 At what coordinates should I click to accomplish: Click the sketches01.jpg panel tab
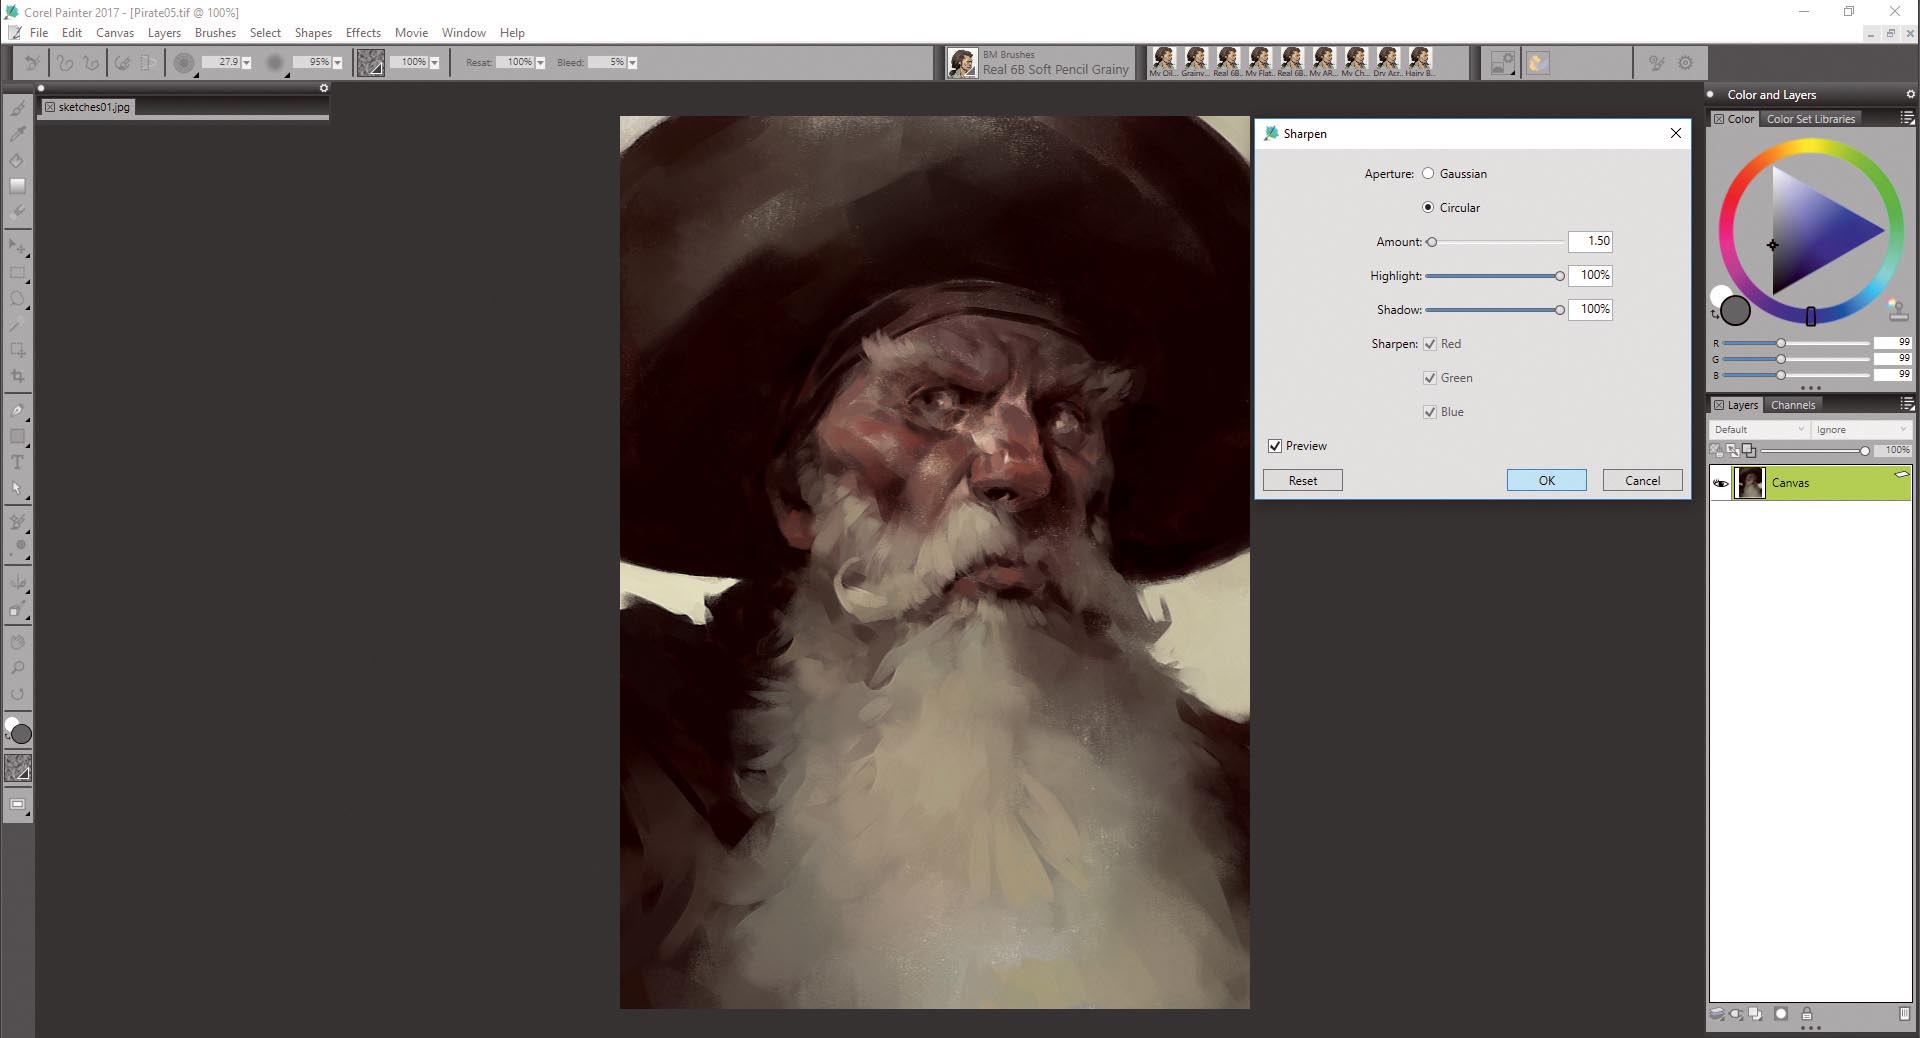pos(87,107)
